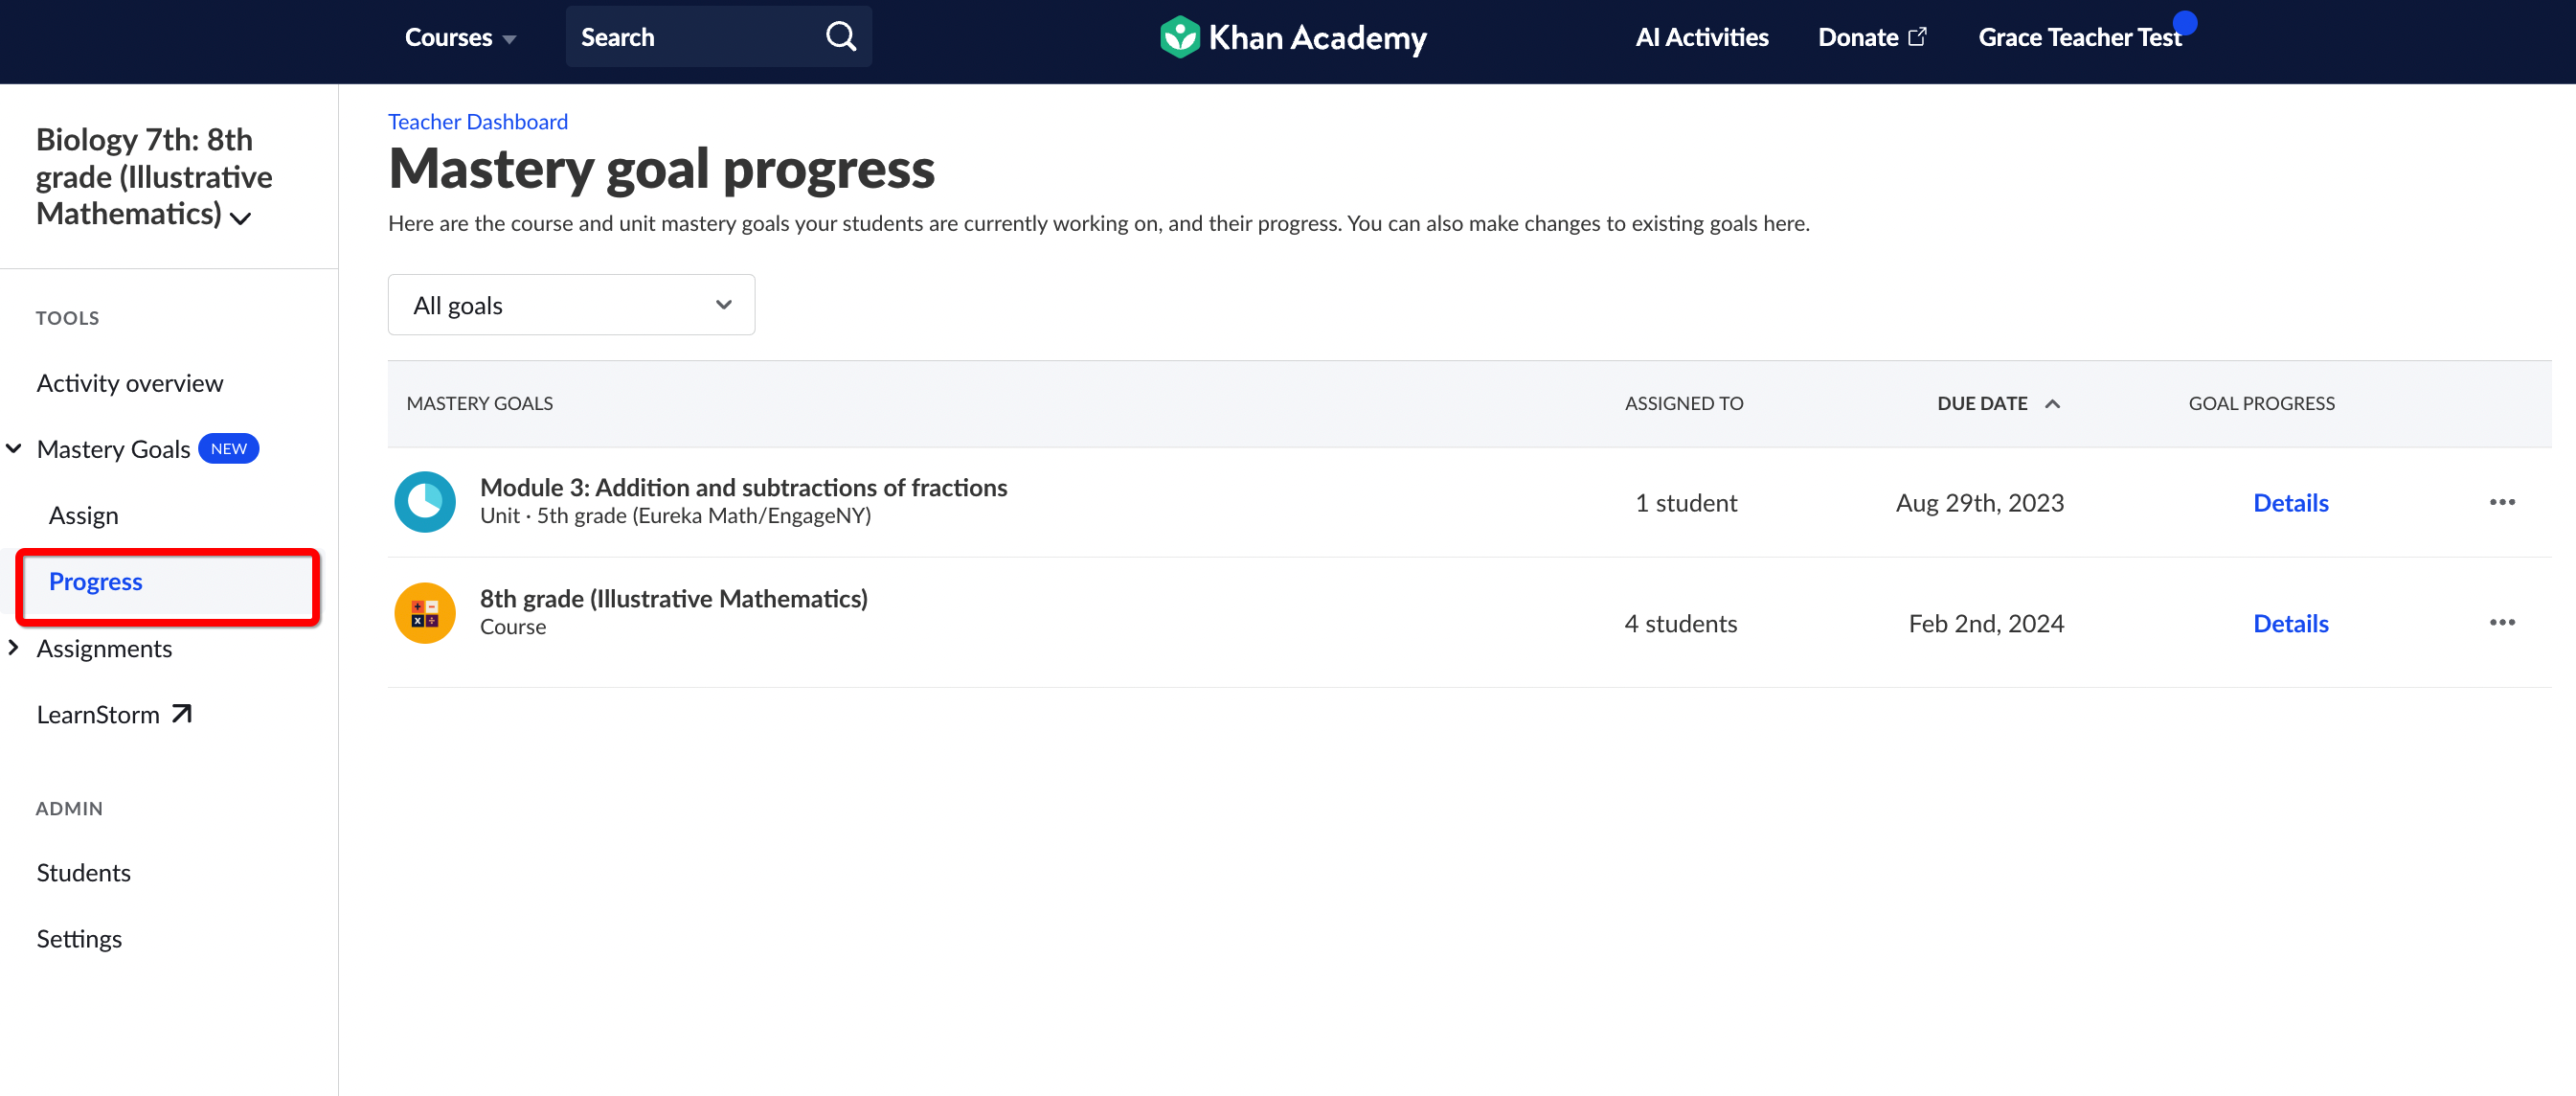Open Students under the Admin section
This screenshot has height=1096, width=2576.
tap(83, 871)
